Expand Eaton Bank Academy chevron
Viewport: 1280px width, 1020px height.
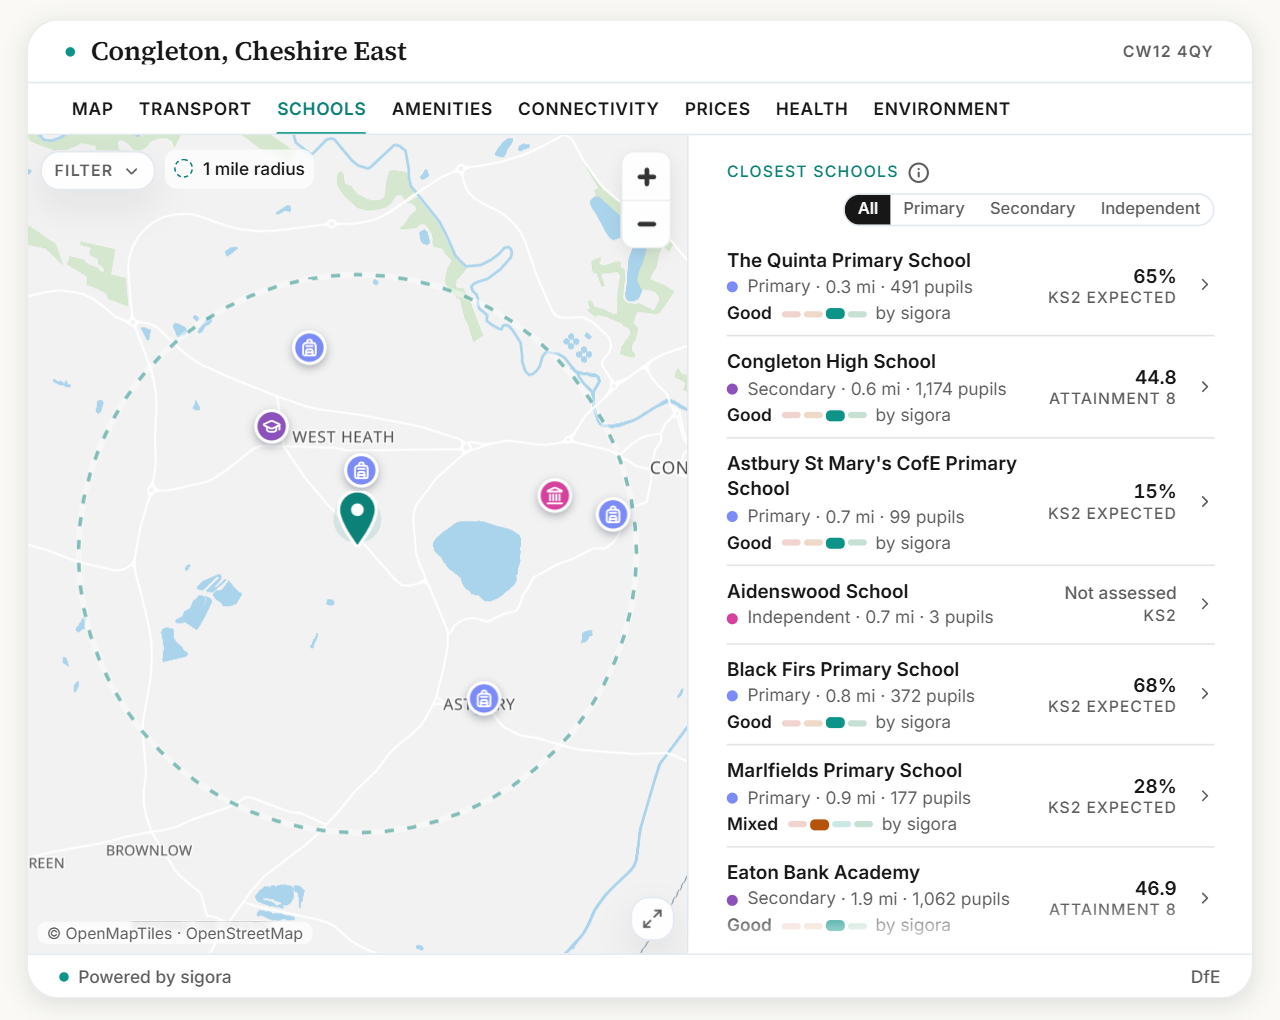coord(1205,898)
